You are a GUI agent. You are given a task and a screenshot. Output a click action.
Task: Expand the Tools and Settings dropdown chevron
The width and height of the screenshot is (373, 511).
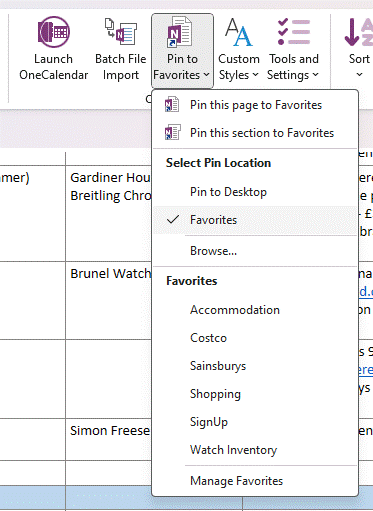pyautogui.click(x=315, y=75)
